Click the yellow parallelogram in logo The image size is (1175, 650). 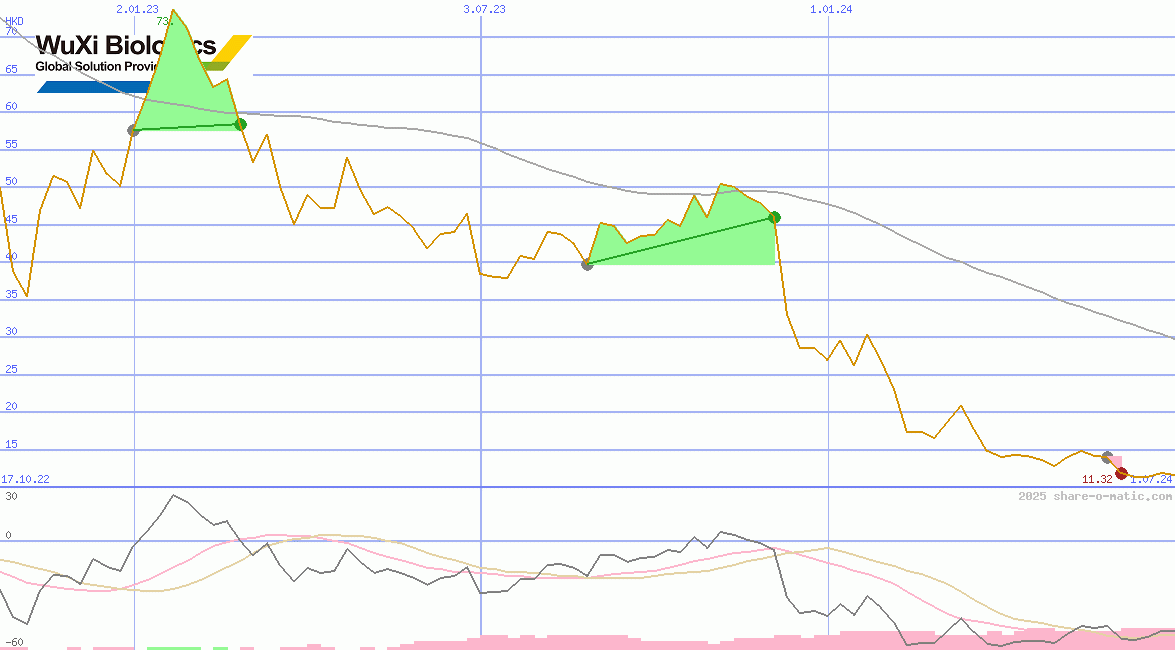(x=234, y=47)
